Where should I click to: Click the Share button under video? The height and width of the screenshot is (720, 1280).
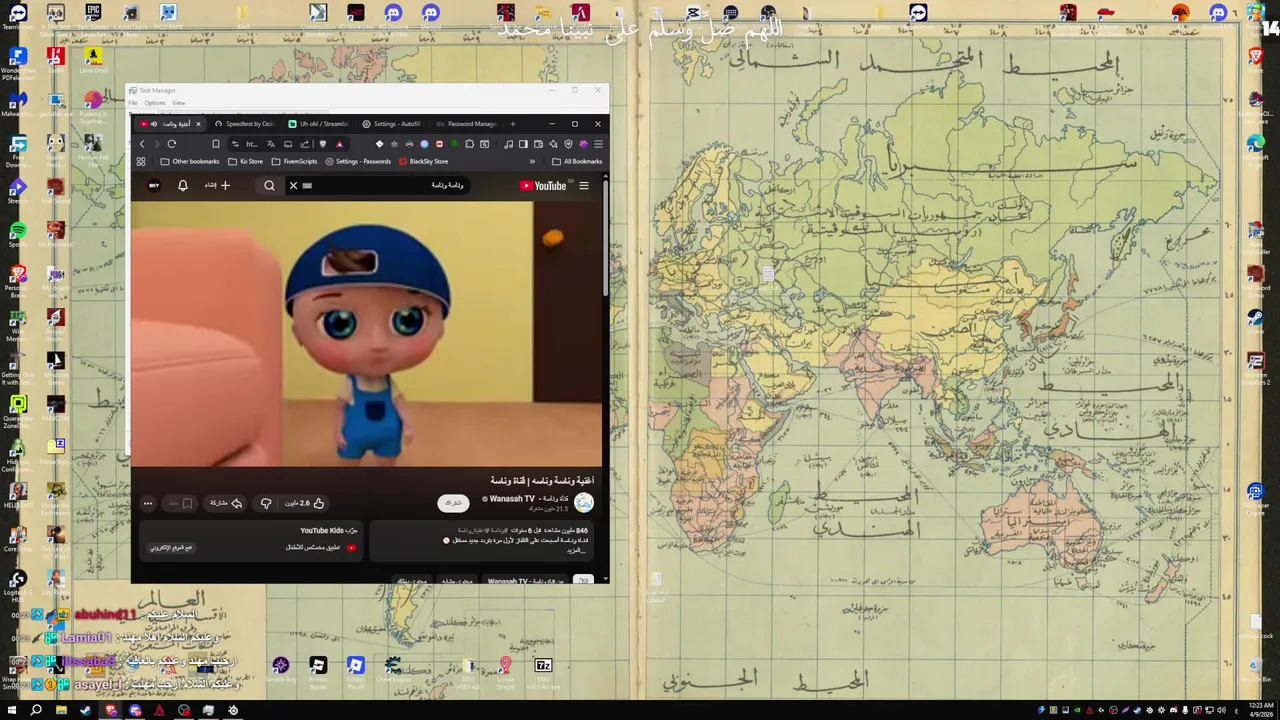coord(226,504)
